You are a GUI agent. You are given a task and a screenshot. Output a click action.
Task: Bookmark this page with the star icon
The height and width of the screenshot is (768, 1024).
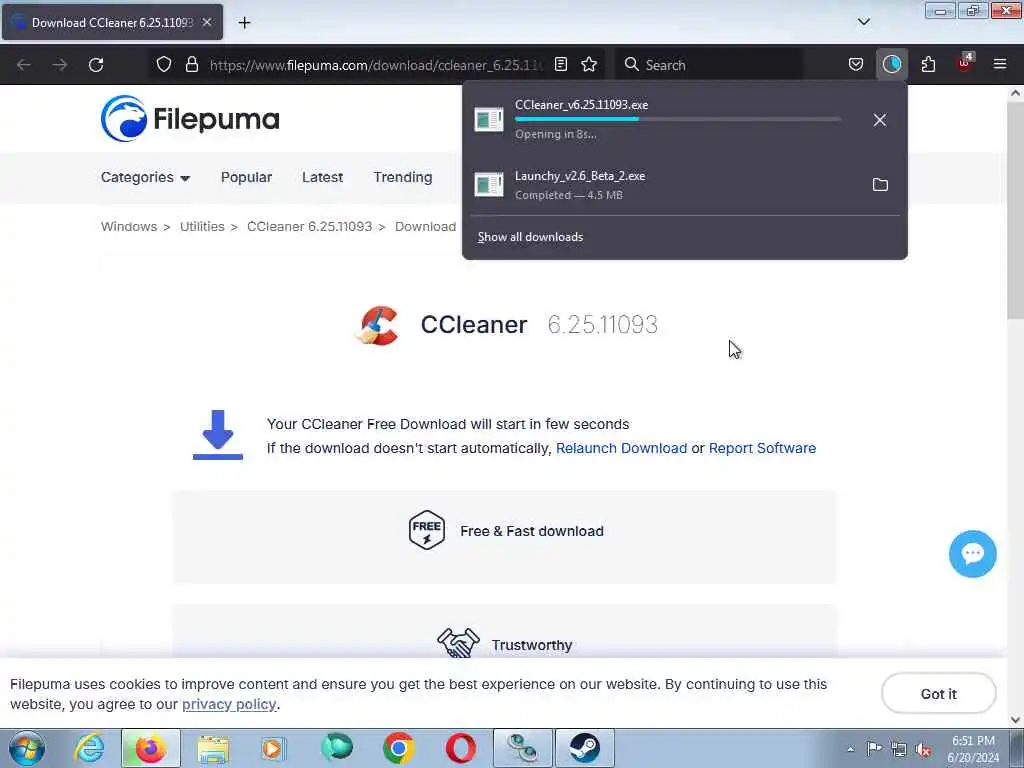click(589, 65)
